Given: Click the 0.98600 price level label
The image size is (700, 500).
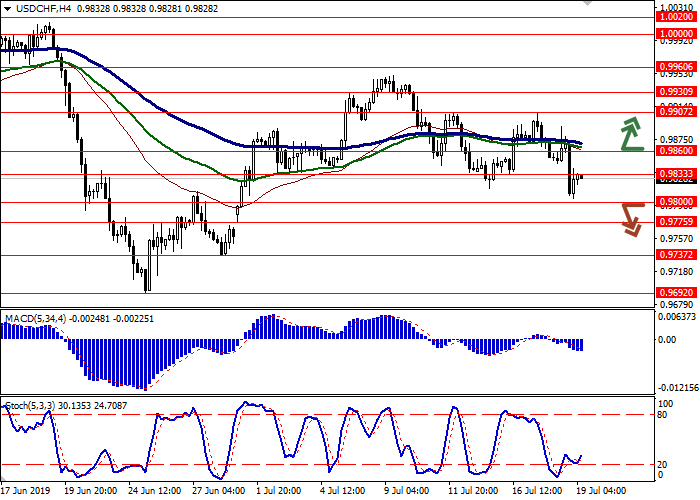Looking at the screenshot, I should click(676, 152).
